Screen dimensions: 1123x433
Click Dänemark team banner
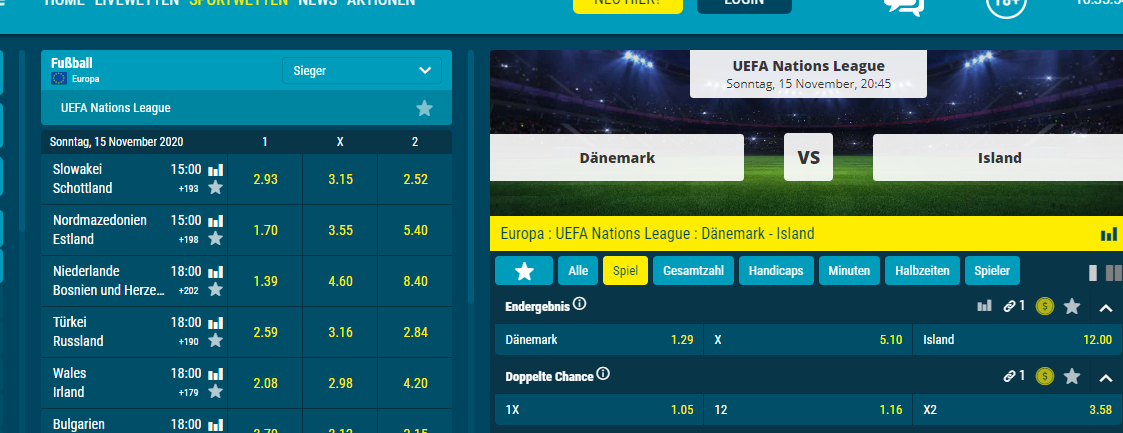tap(617, 157)
